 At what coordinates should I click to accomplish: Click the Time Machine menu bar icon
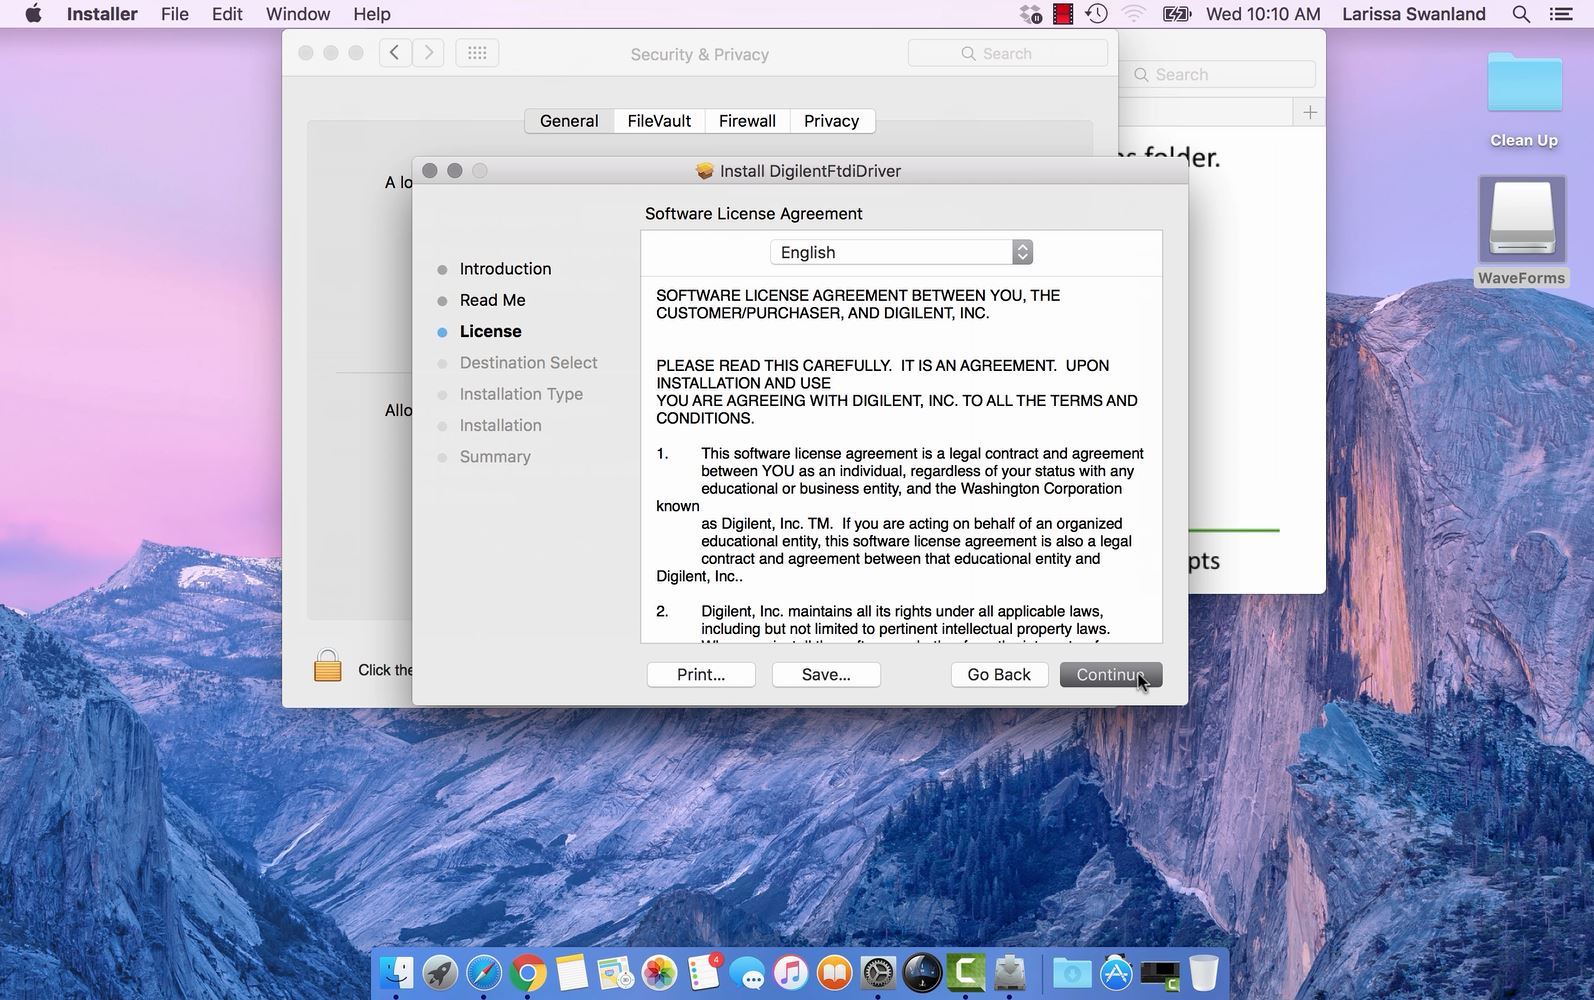(x=1097, y=14)
